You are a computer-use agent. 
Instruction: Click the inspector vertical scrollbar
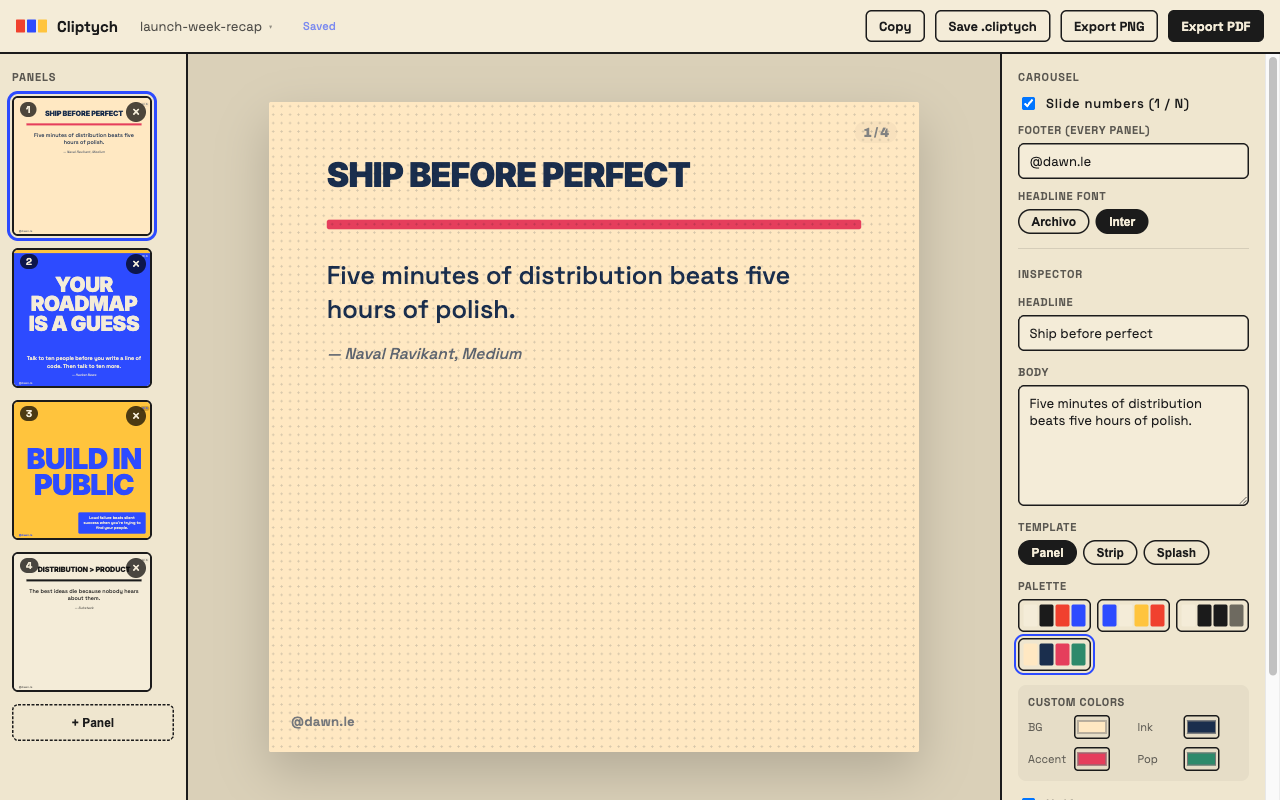1273,365
